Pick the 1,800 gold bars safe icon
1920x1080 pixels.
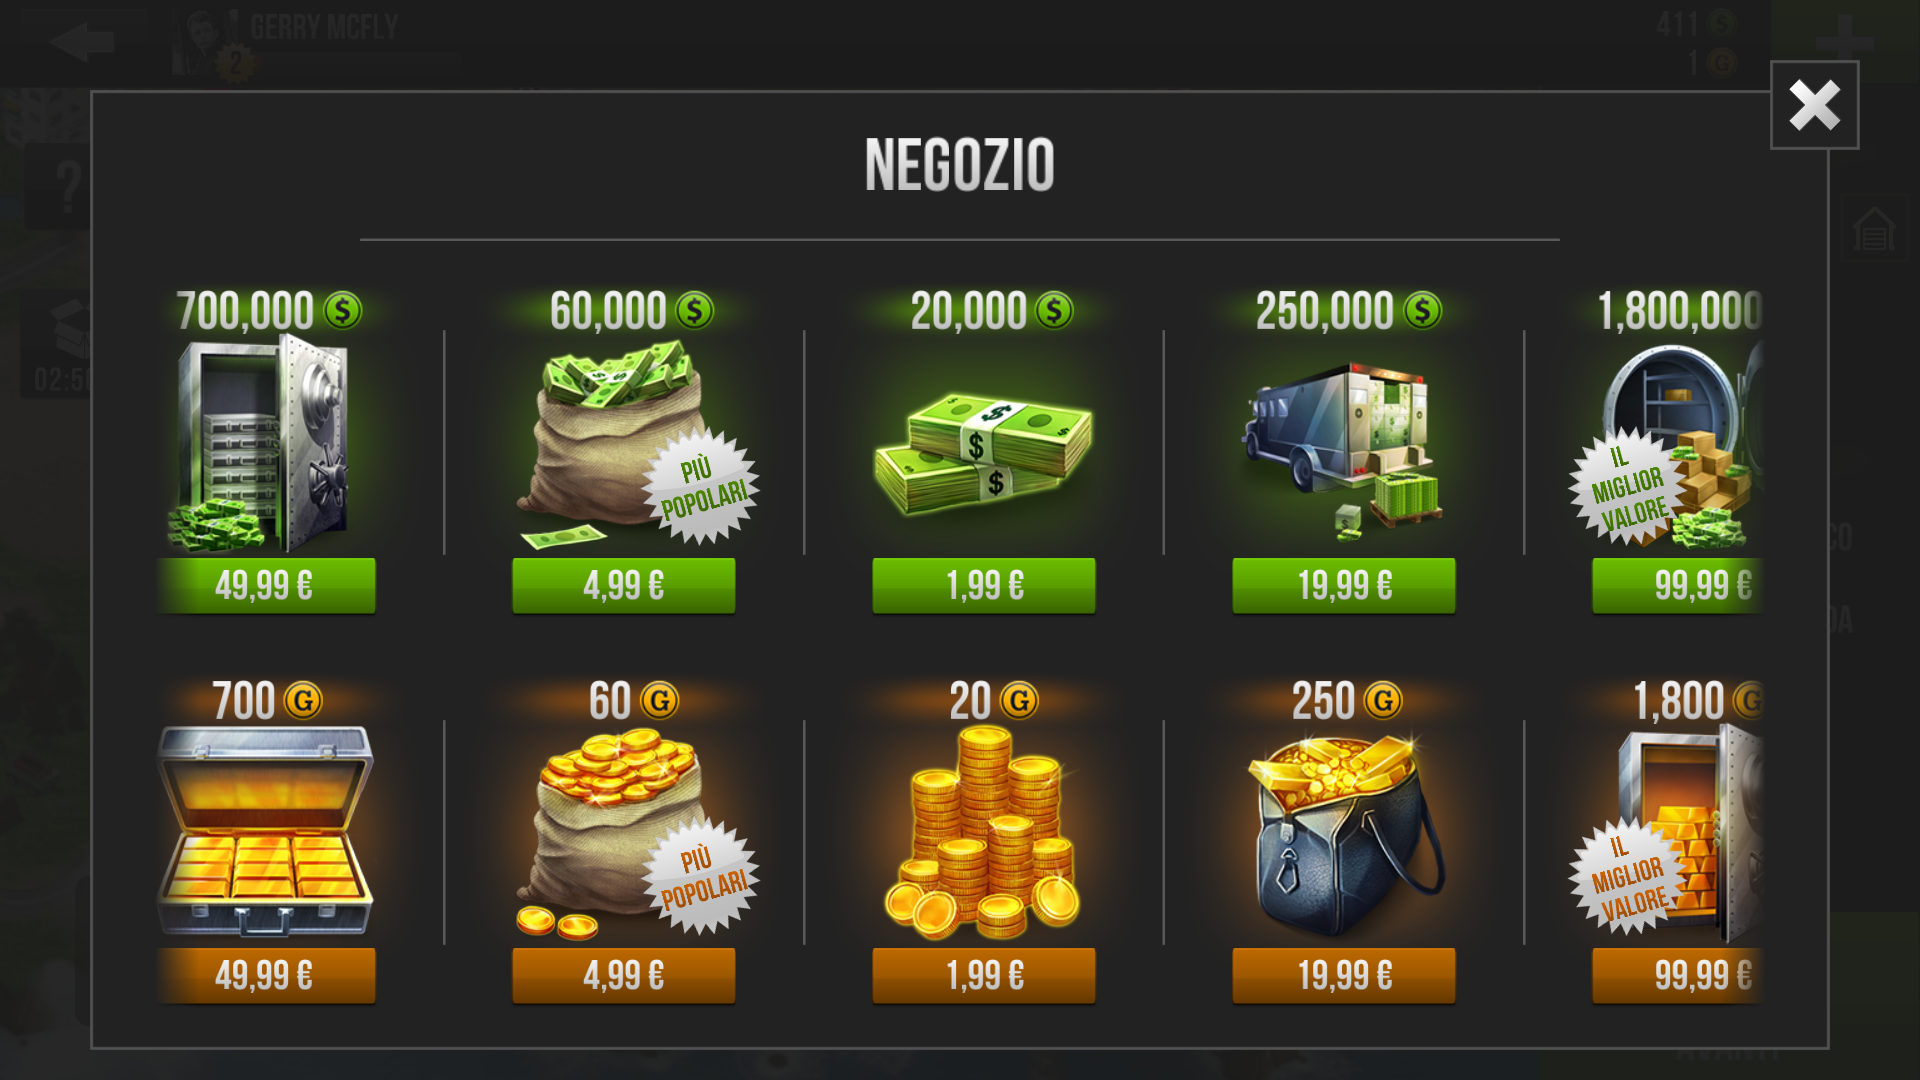pyautogui.click(x=1667, y=833)
